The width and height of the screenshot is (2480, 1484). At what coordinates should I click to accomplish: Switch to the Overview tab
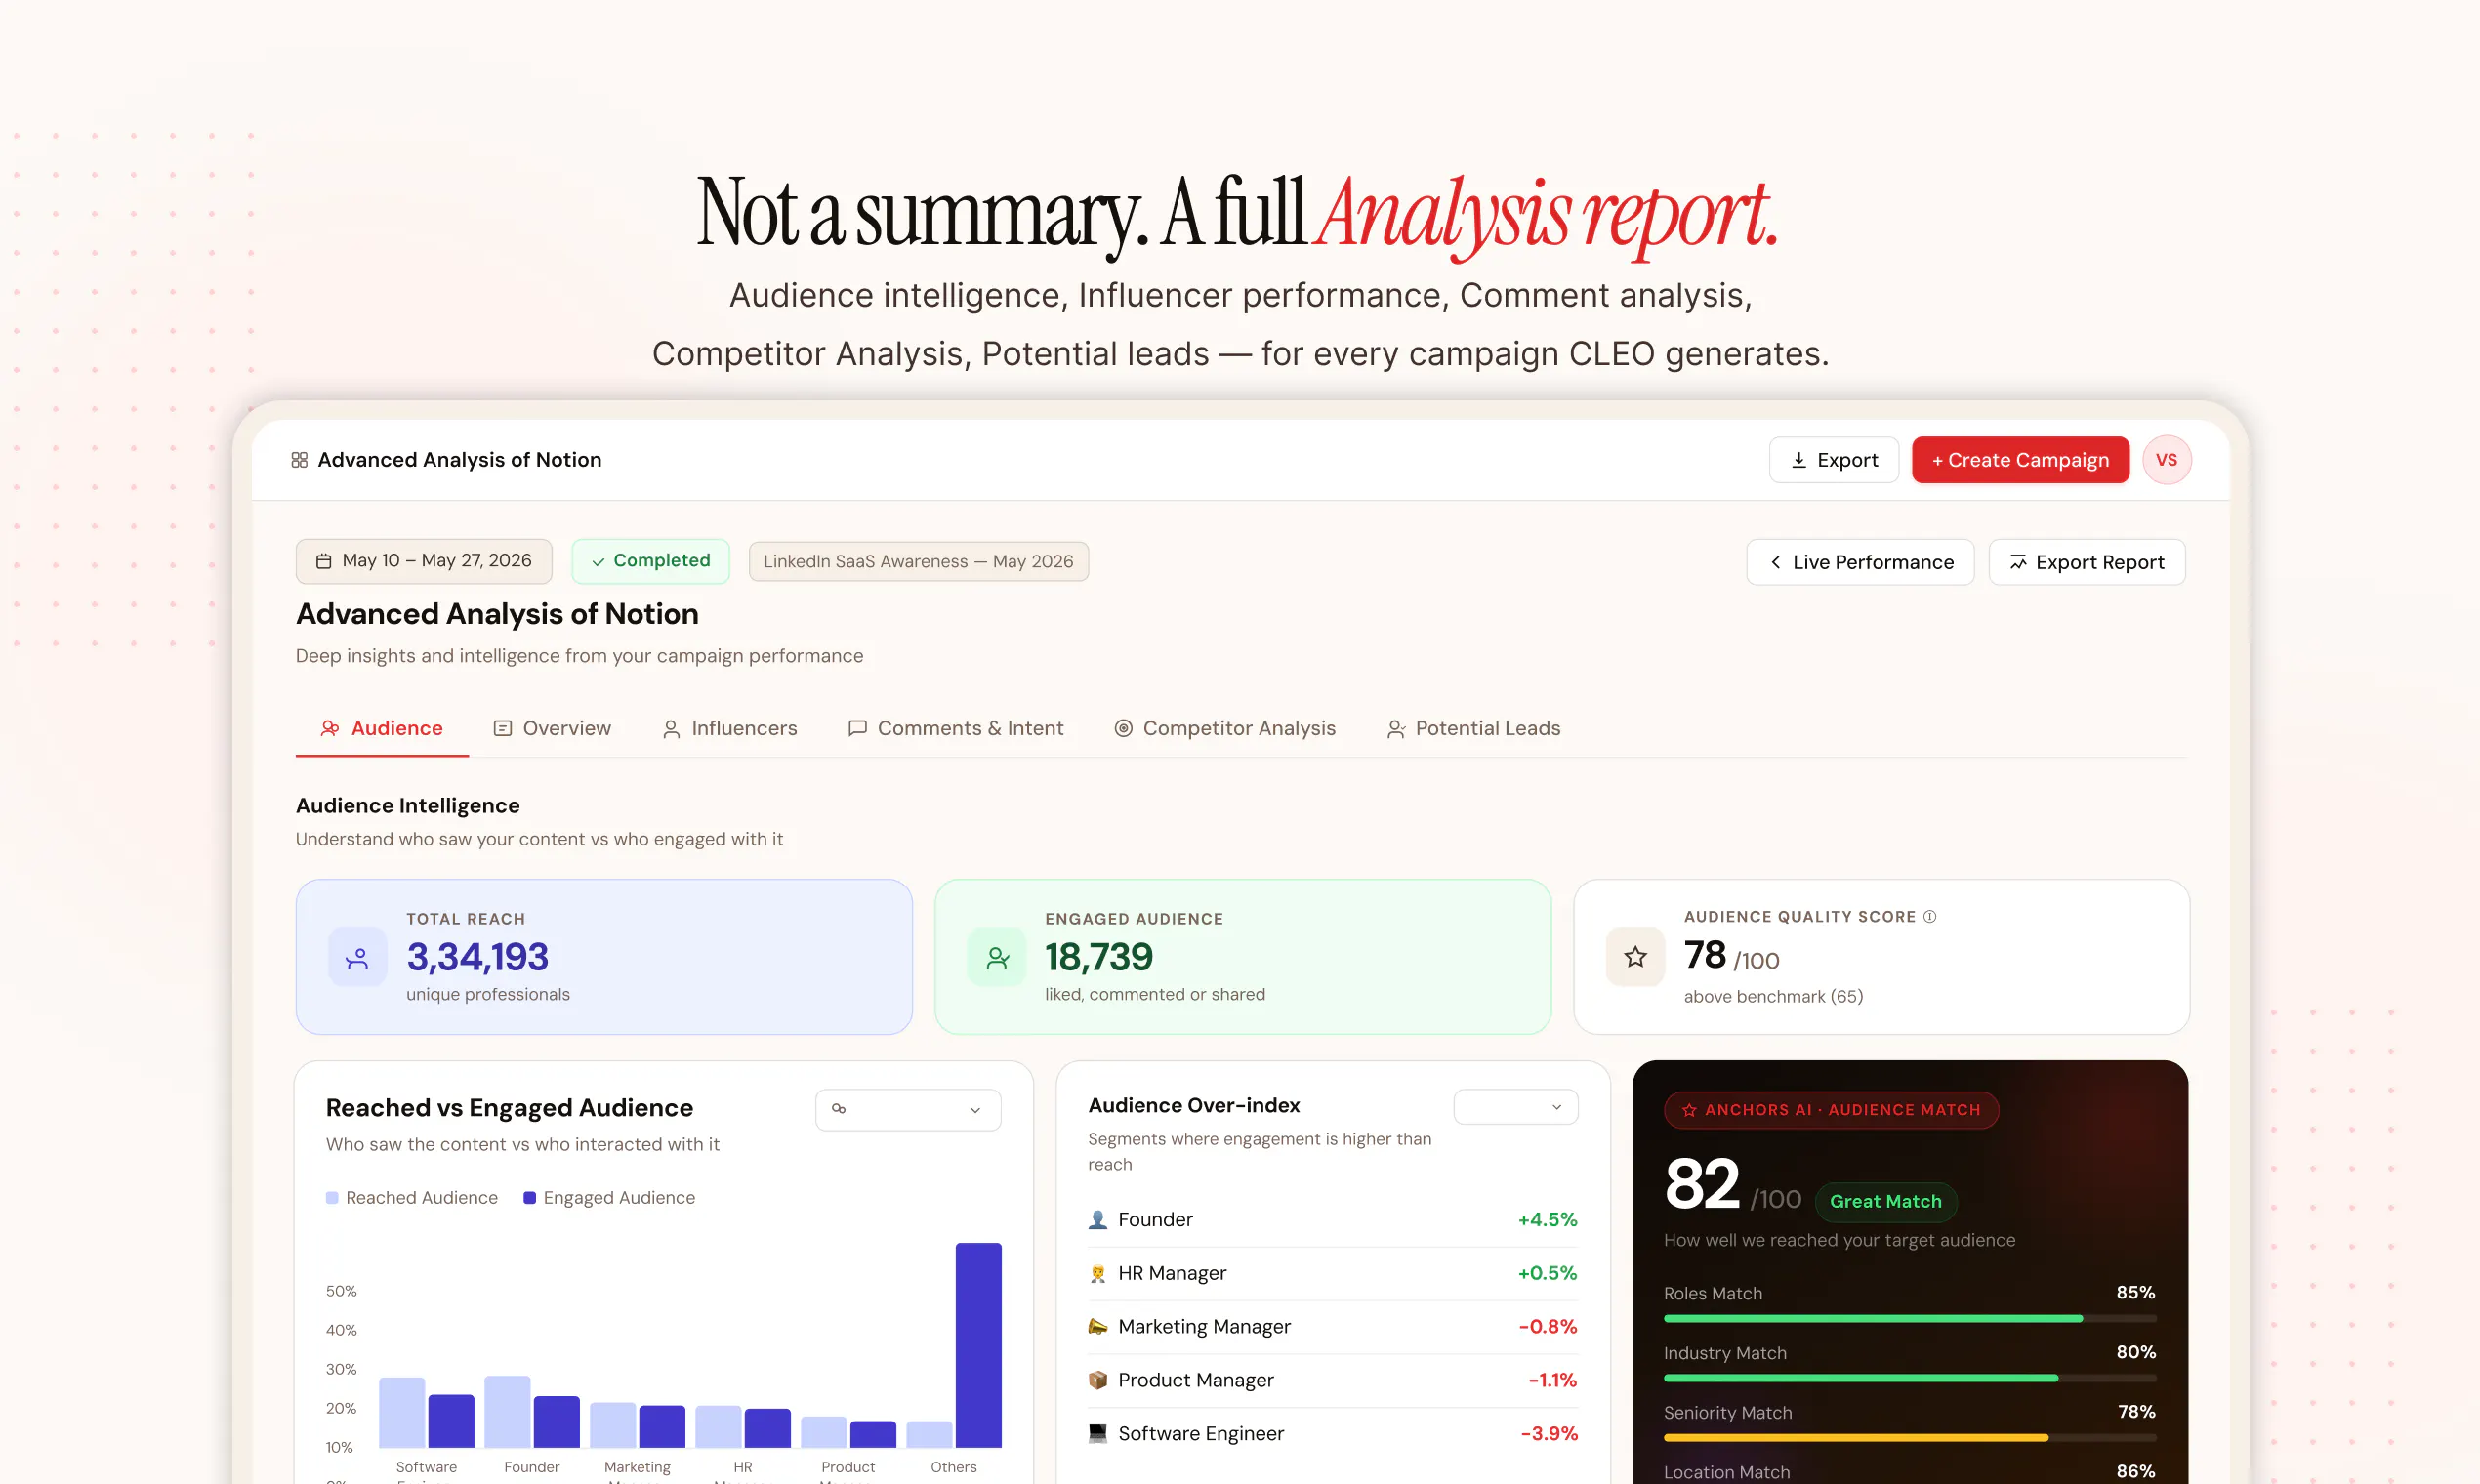pos(553,729)
